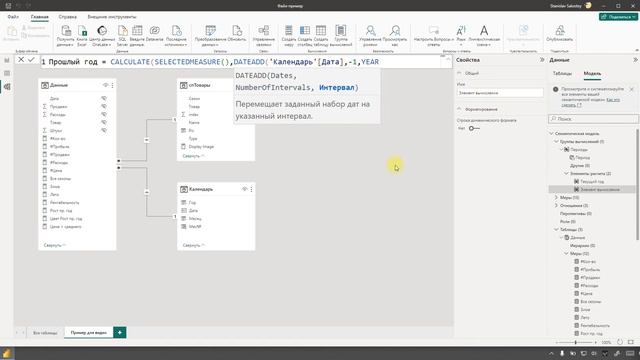Click the Имя input field in Свойства
Screen dimensions: 640x360
(500, 93)
